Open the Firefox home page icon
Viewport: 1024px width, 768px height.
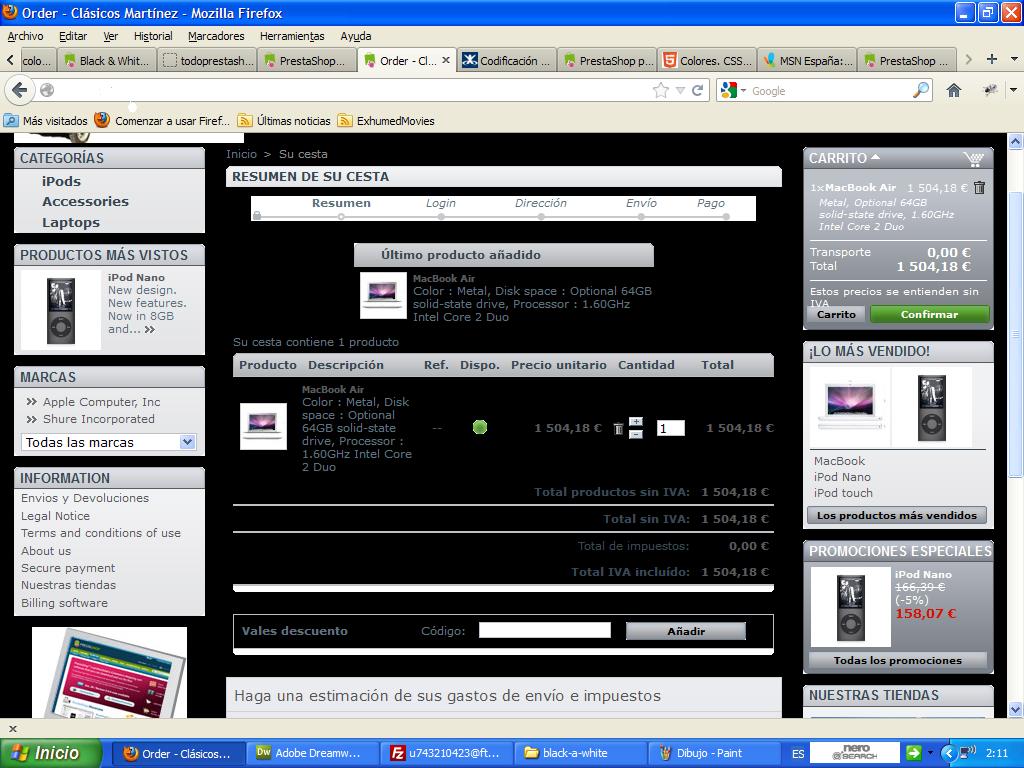coord(953,91)
